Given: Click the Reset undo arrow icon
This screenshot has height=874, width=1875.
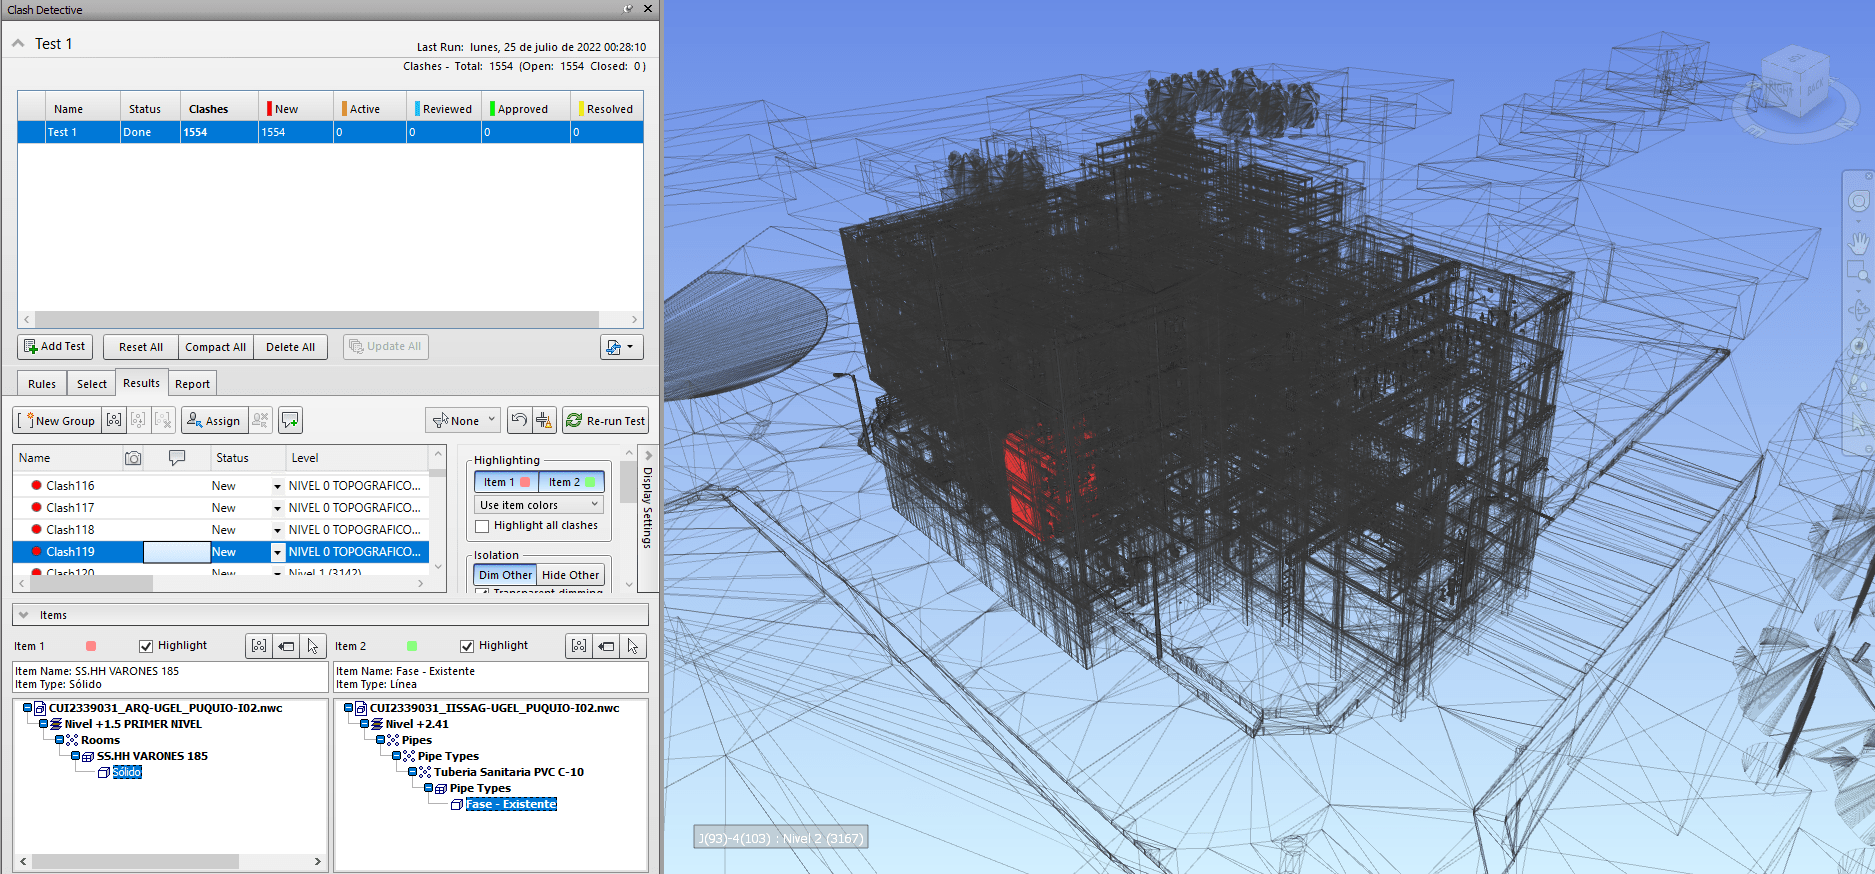Looking at the screenshot, I should tap(518, 421).
